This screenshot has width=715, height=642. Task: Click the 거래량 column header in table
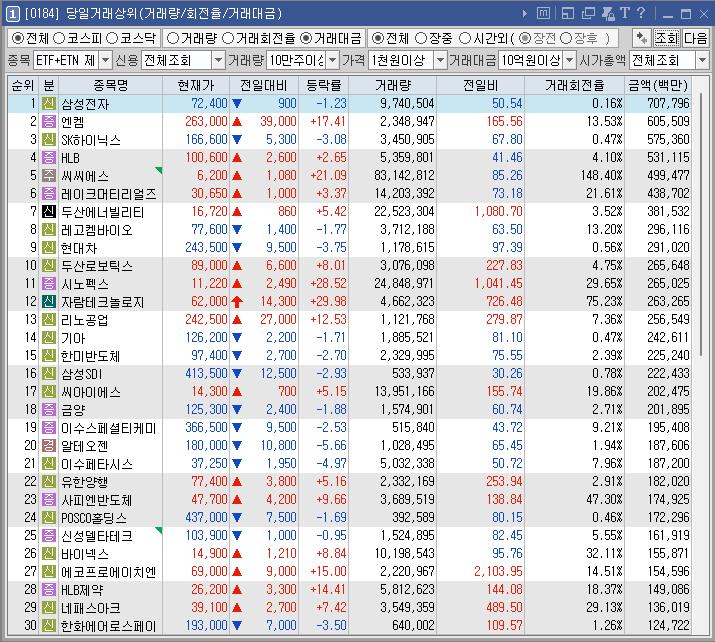point(393,85)
